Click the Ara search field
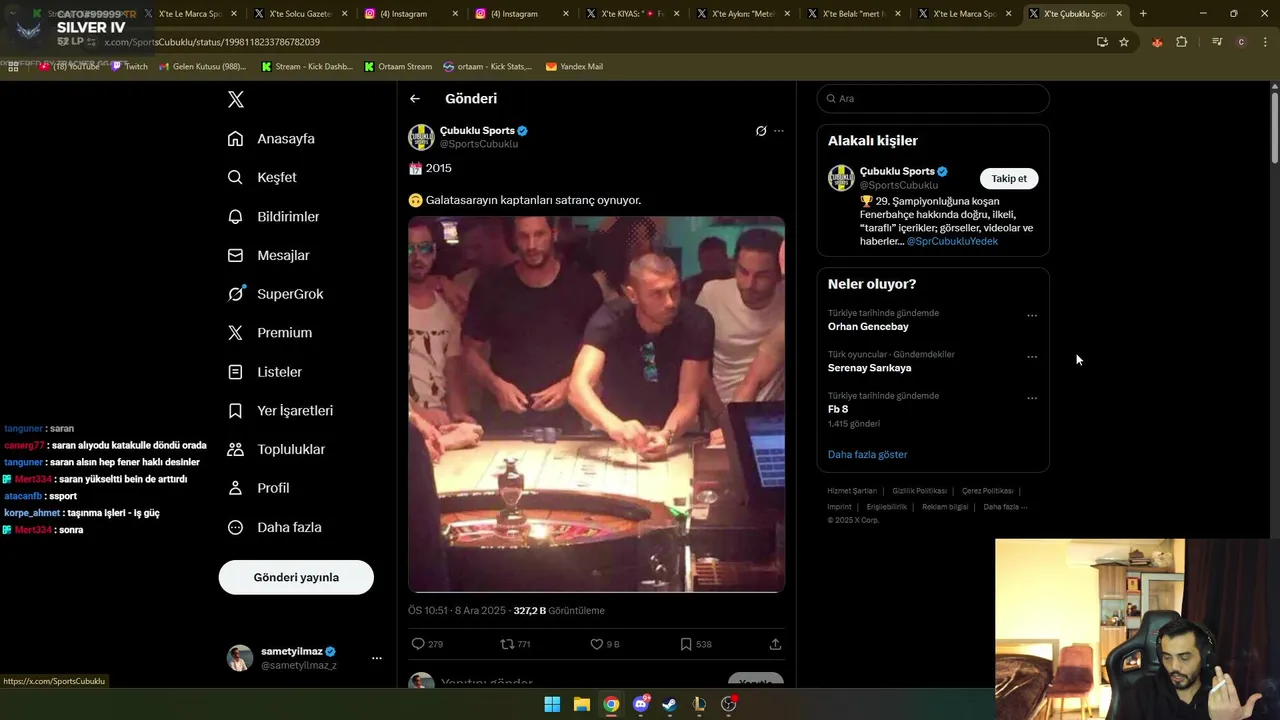 933,99
